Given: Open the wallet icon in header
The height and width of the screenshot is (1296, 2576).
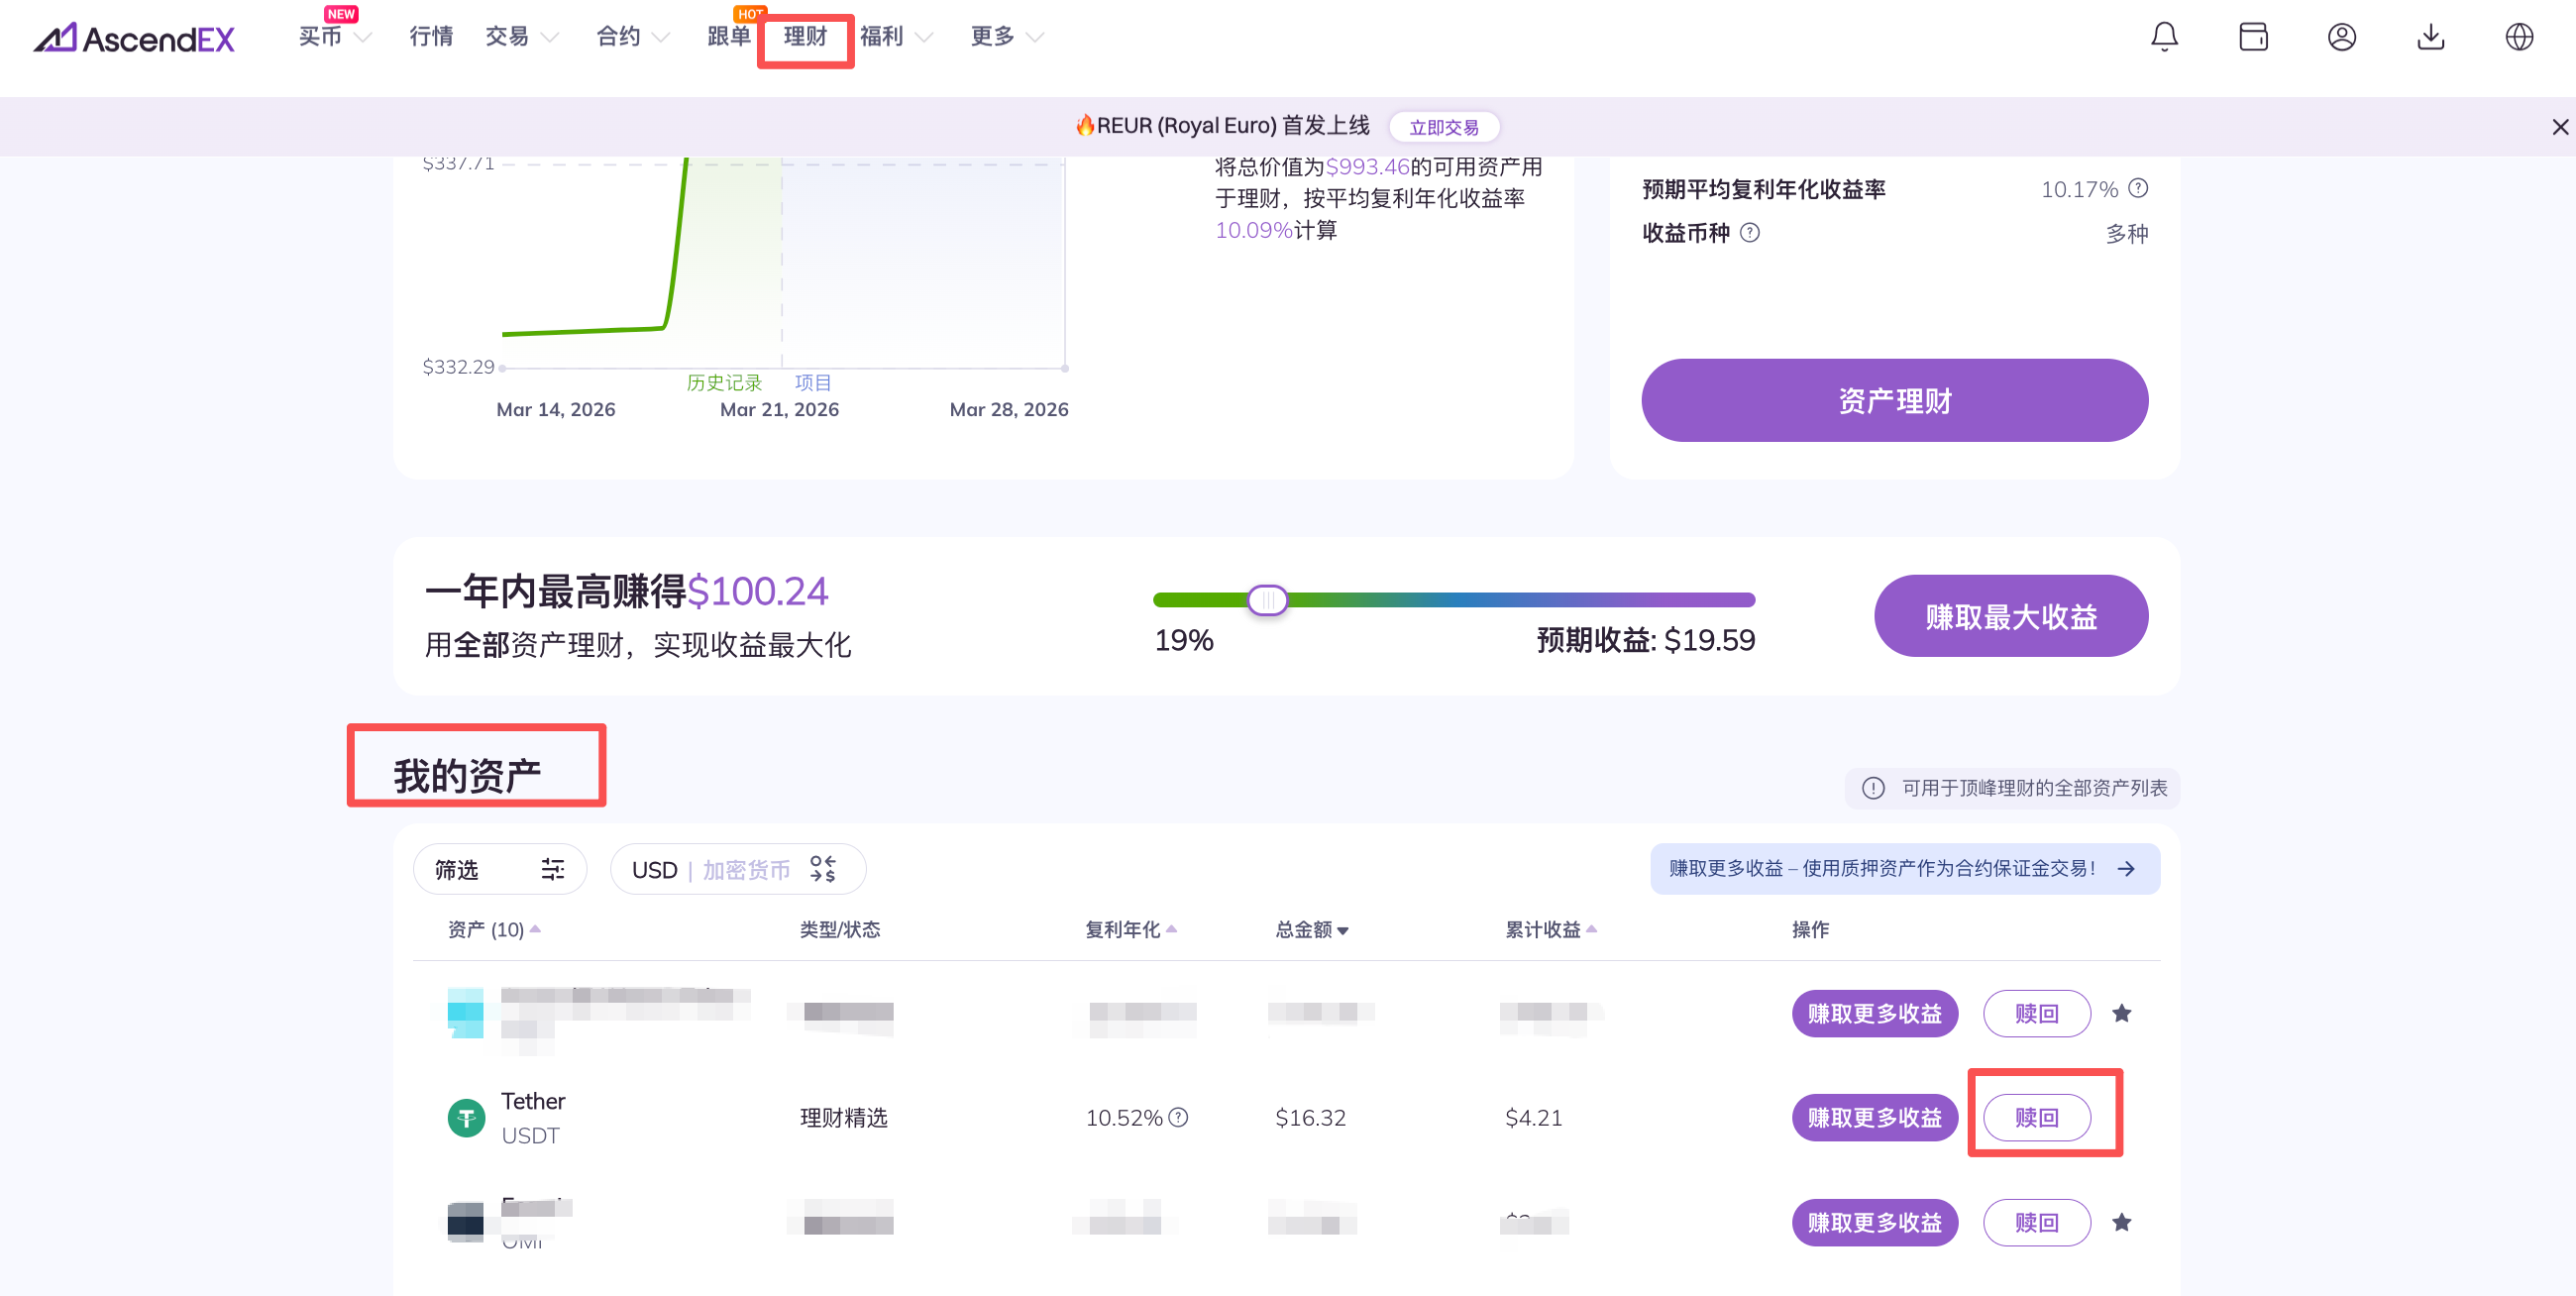Looking at the screenshot, I should (x=2253, y=37).
